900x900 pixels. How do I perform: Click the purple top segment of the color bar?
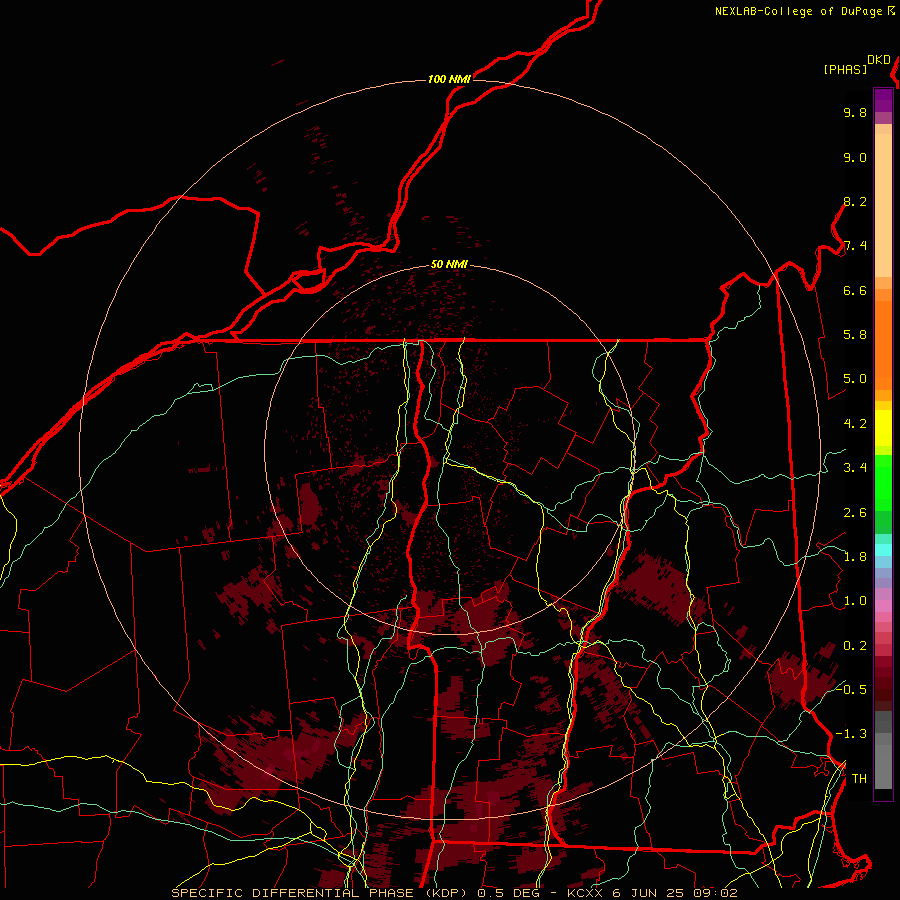pyautogui.click(x=883, y=100)
